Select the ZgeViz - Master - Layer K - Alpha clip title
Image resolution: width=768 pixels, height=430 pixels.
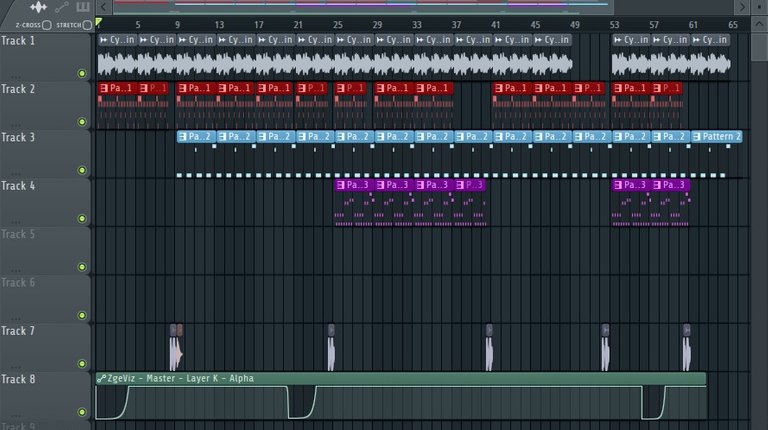click(181, 378)
